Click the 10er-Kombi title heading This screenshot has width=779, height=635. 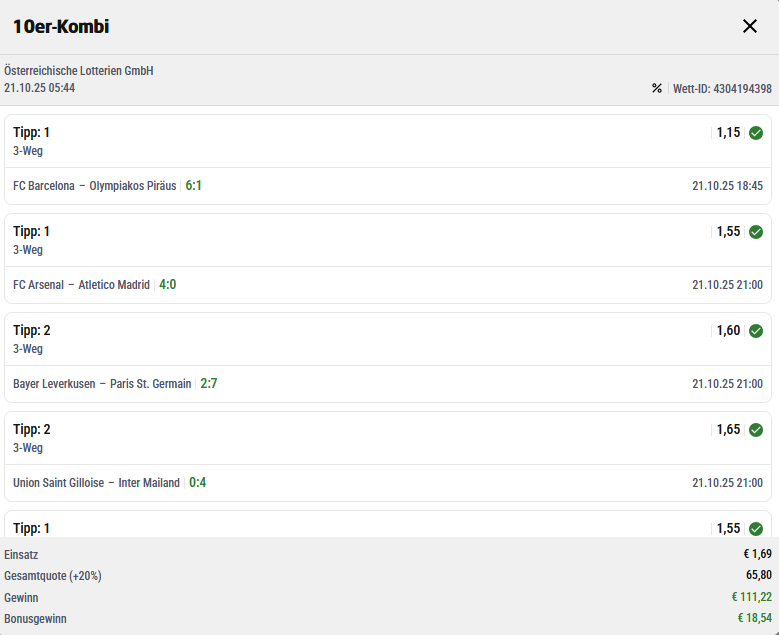pyautogui.click(x=60, y=27)
